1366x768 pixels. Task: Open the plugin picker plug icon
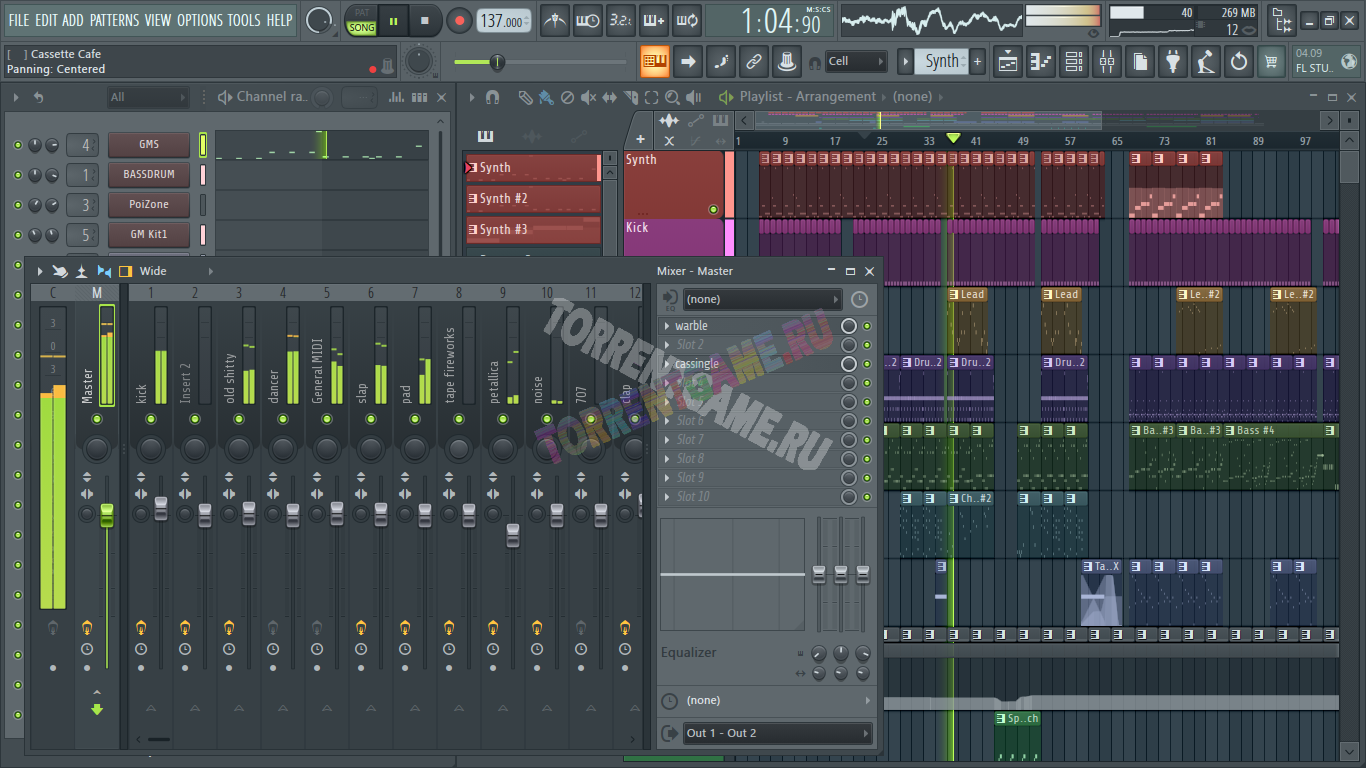[x=1172, y=62]
